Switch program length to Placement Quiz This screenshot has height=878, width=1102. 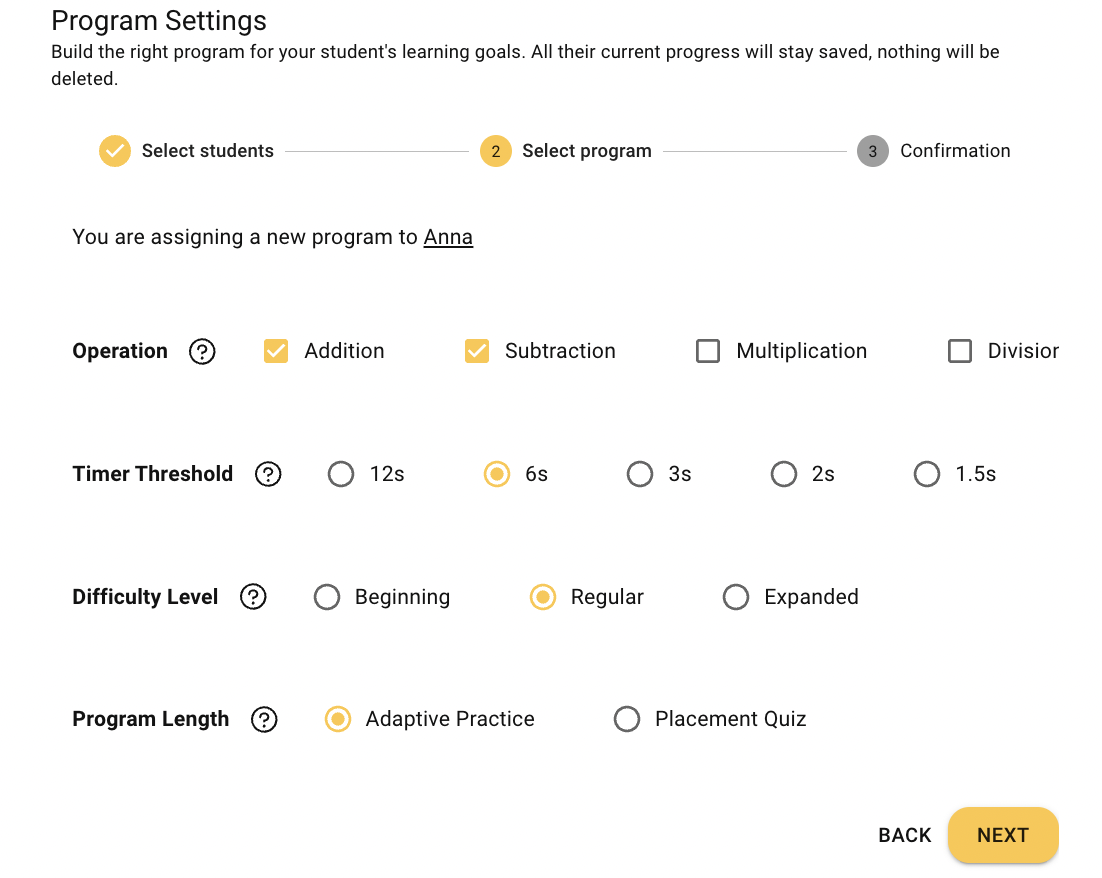pyautogui.click(x=626, y=719)
